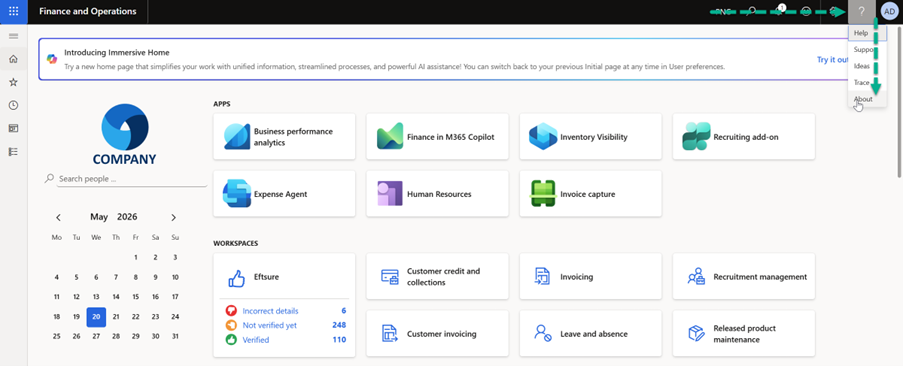
Task: Click the Customer credit and collections icon
Action: [x=390, y=277]
